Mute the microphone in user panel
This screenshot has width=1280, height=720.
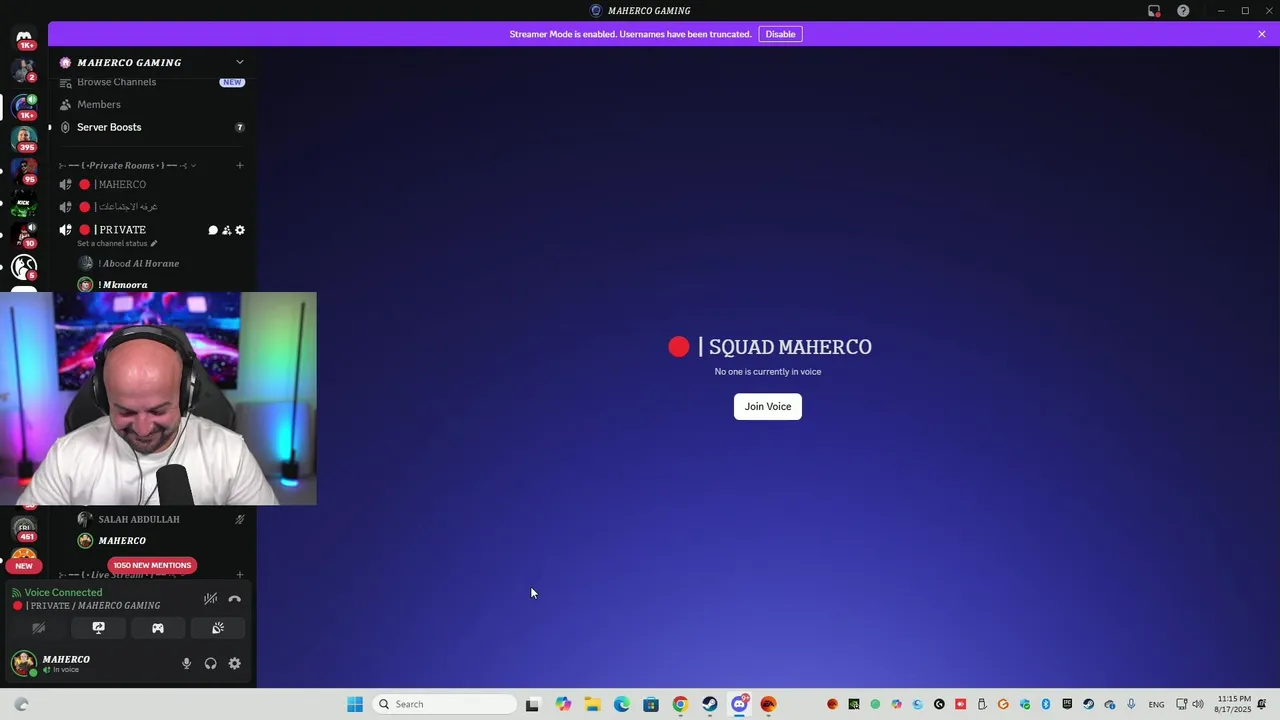(x=186, y=663)
